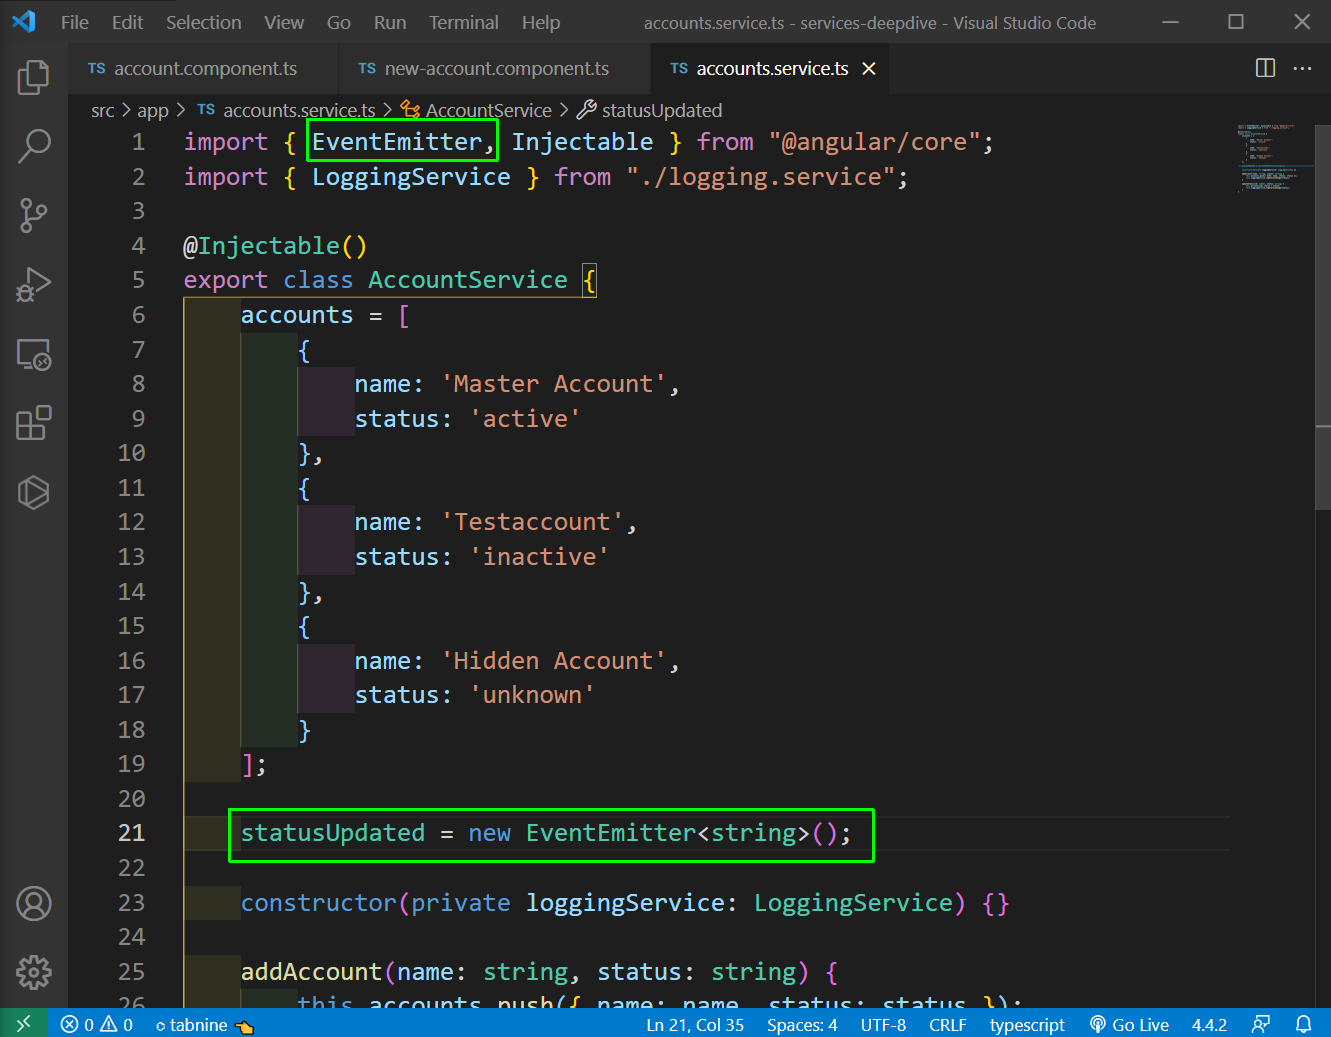This screenshot has width=1331, height=1037.
Task: Click the CRLF end-of-line selector
Action: click(x=948, y=1024)
